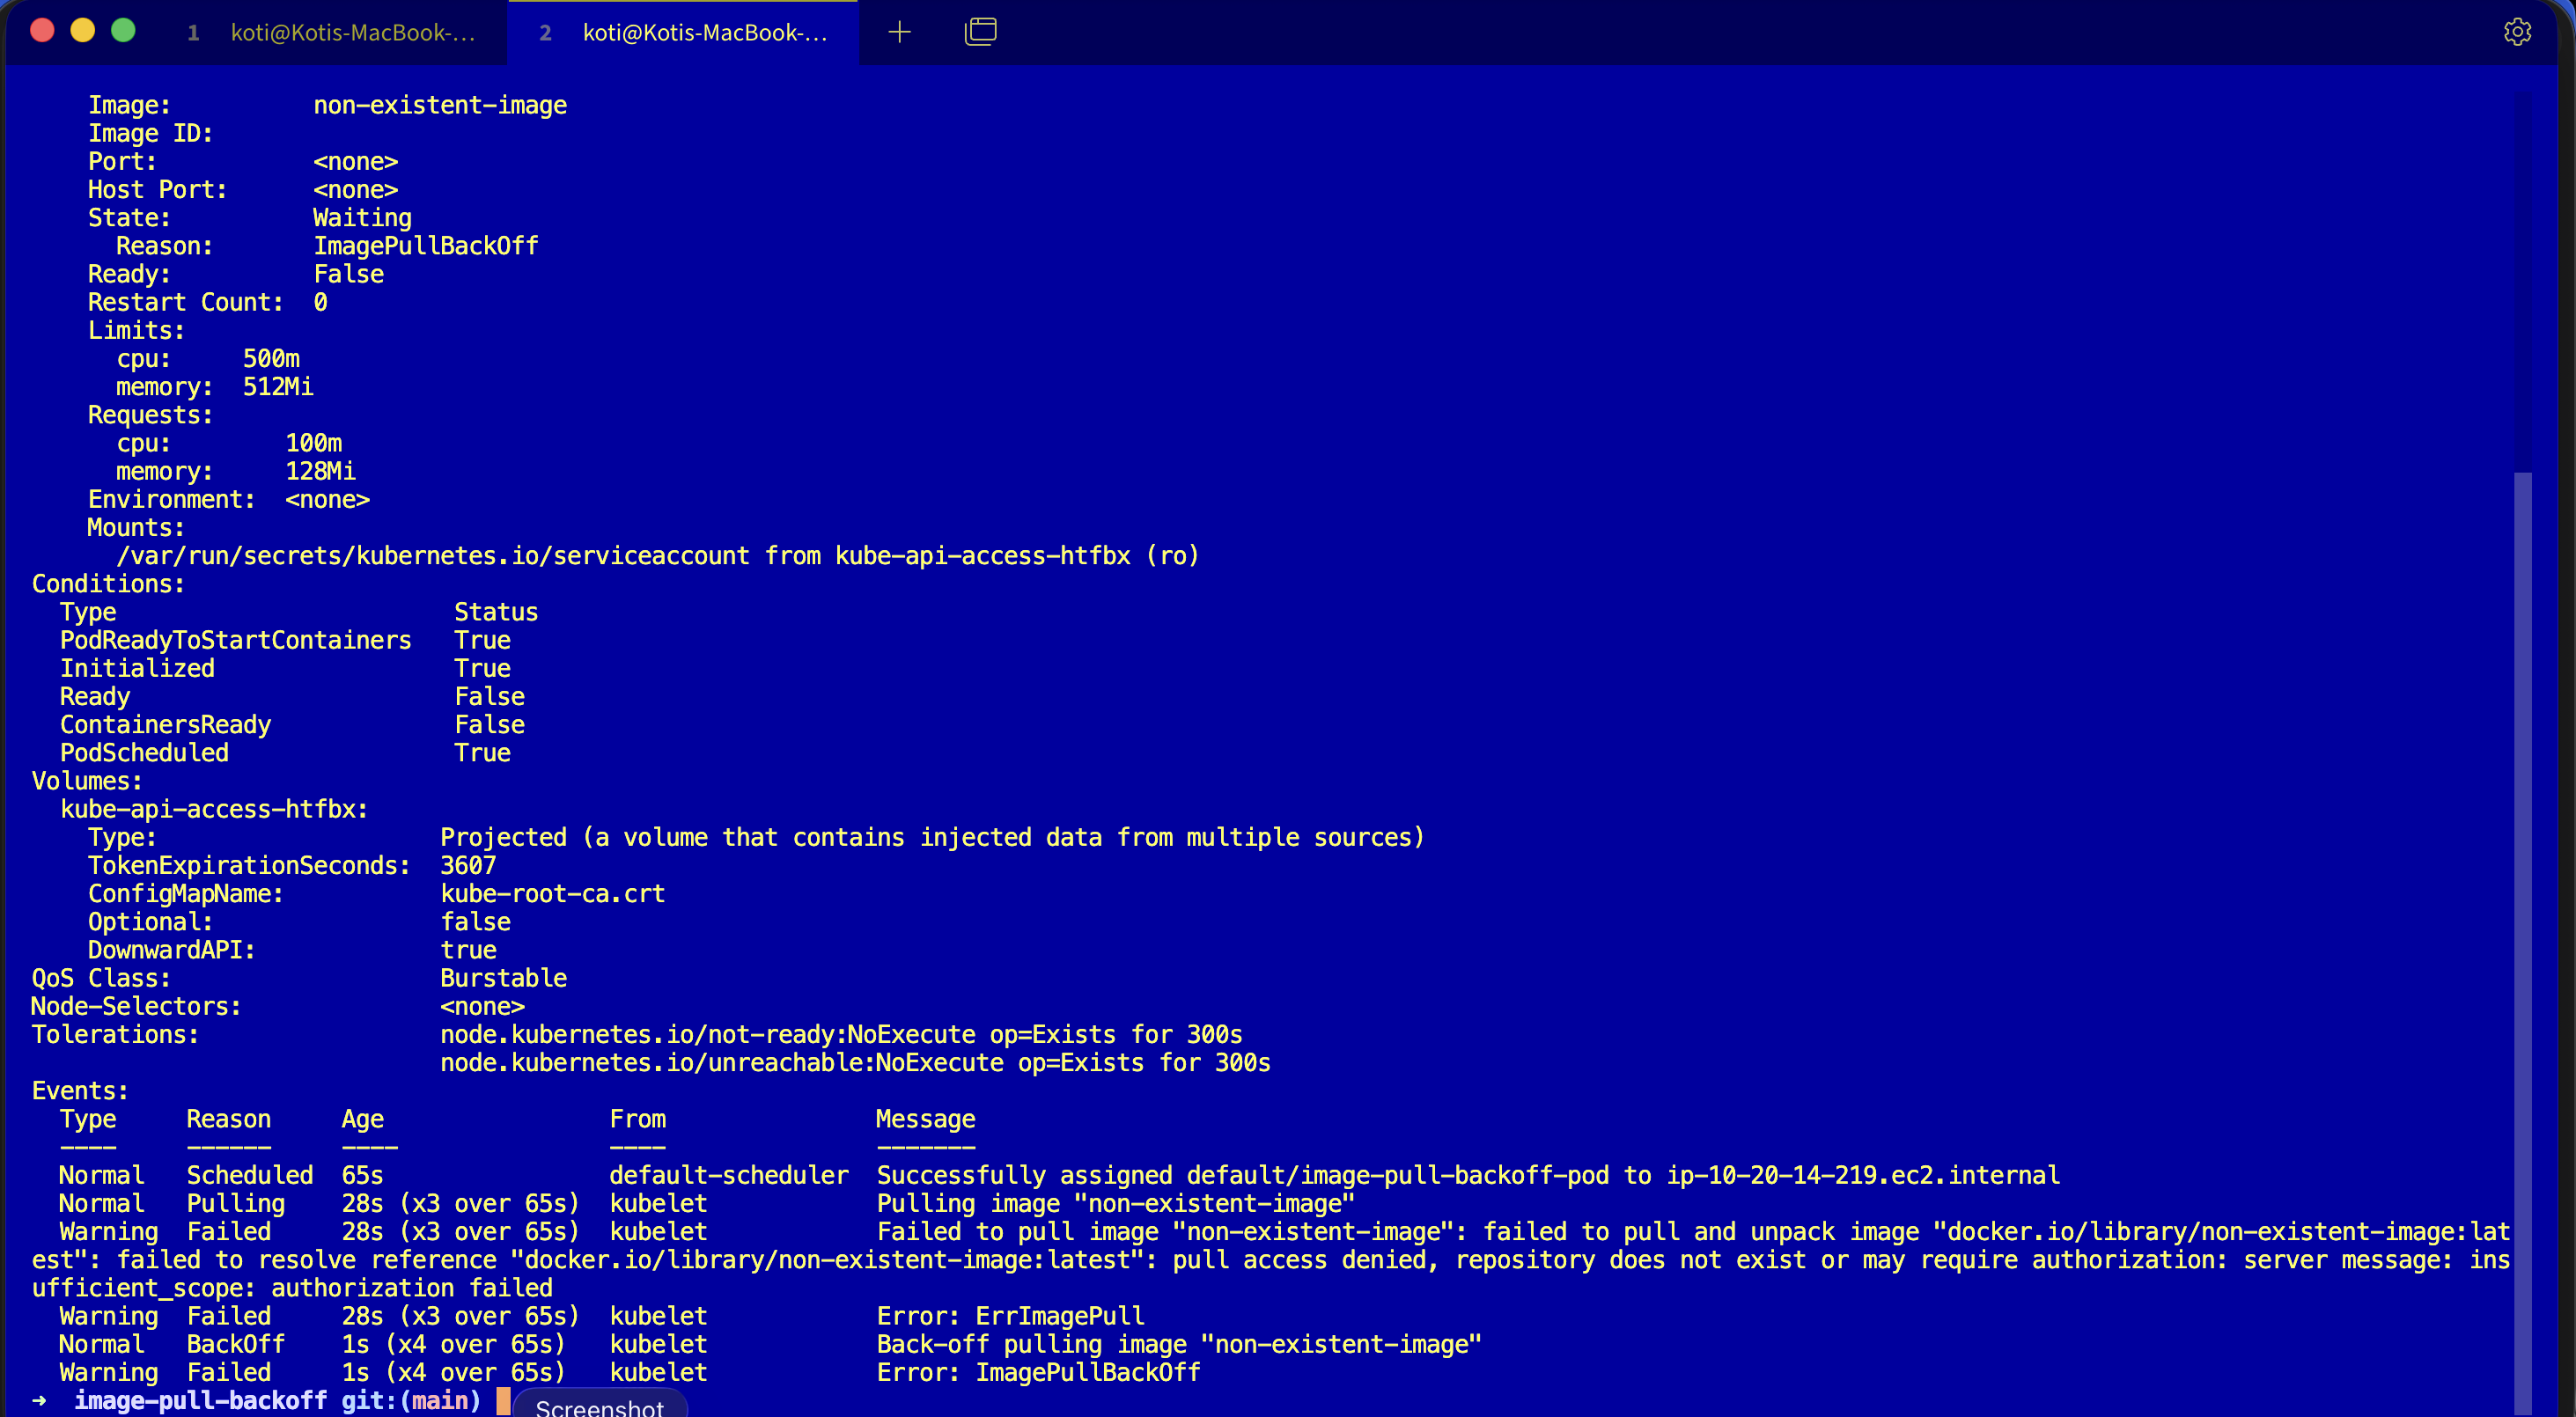Viewport: 2576px width, 1417px height.
Task: Zoom the window using the green traffic light
Action: 123,31
